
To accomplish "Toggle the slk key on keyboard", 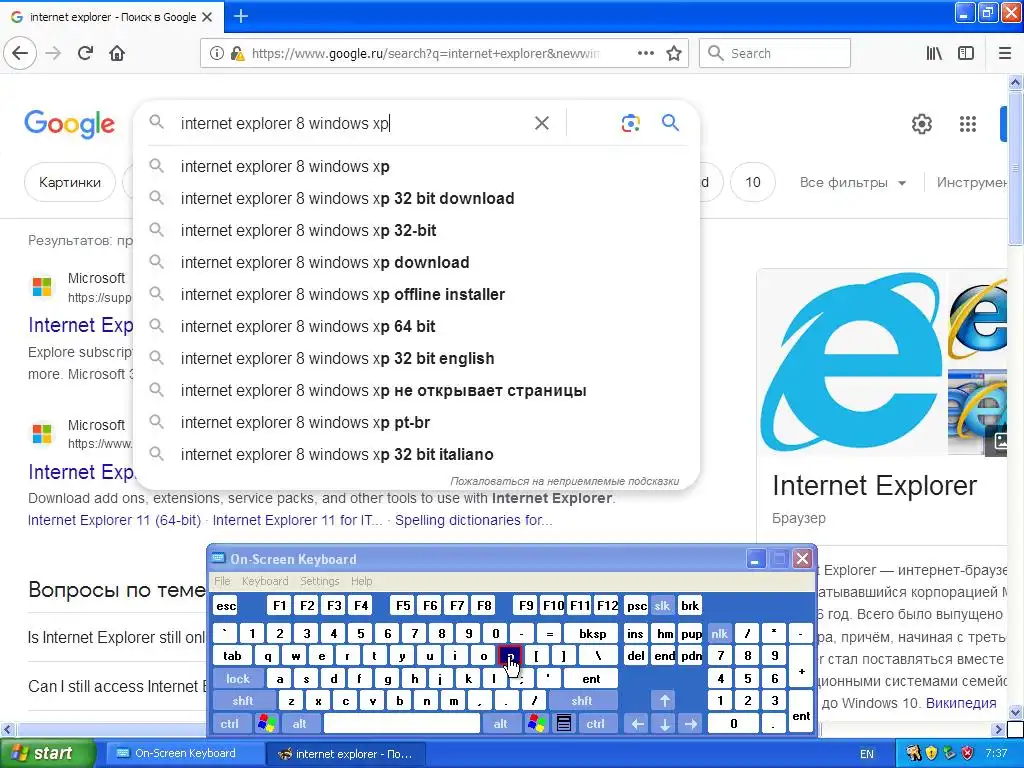I will [x=662, y=606].
